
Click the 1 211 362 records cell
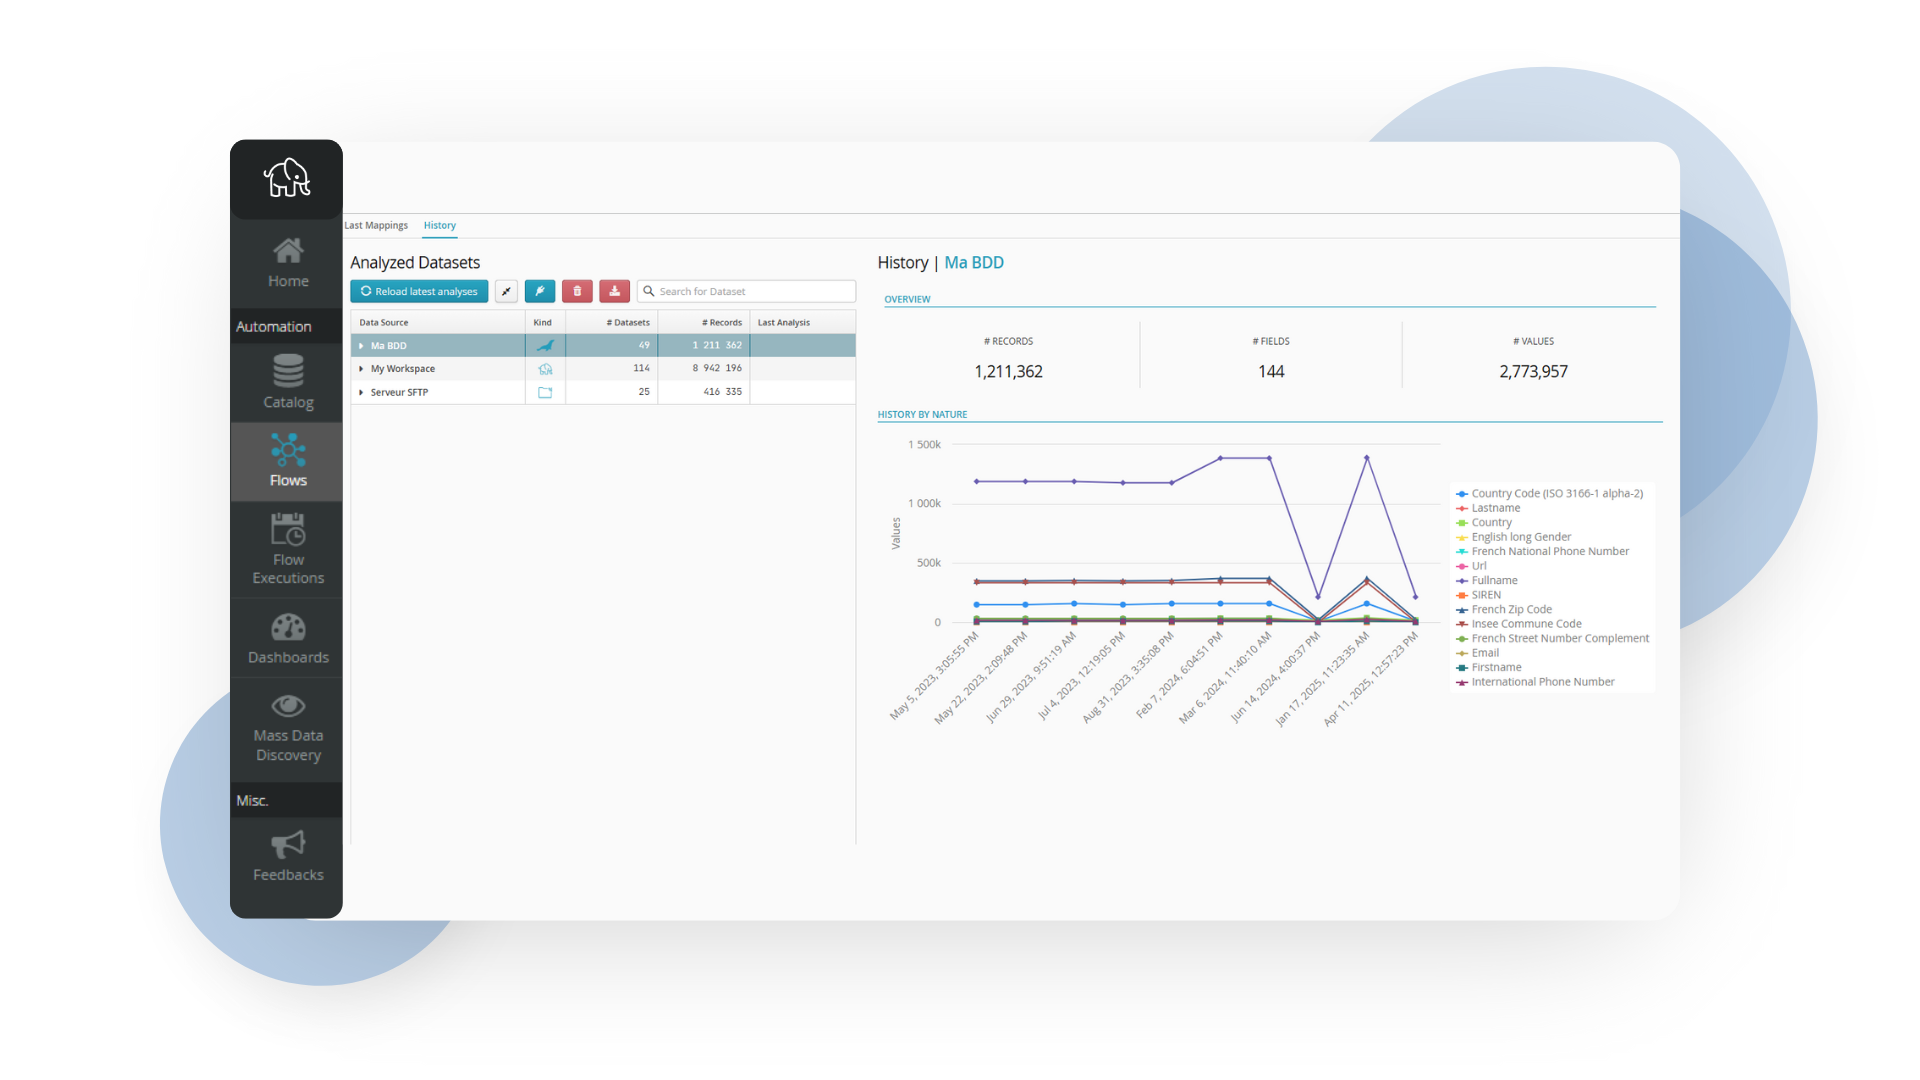pyautogui.click(x=704, y=345)
